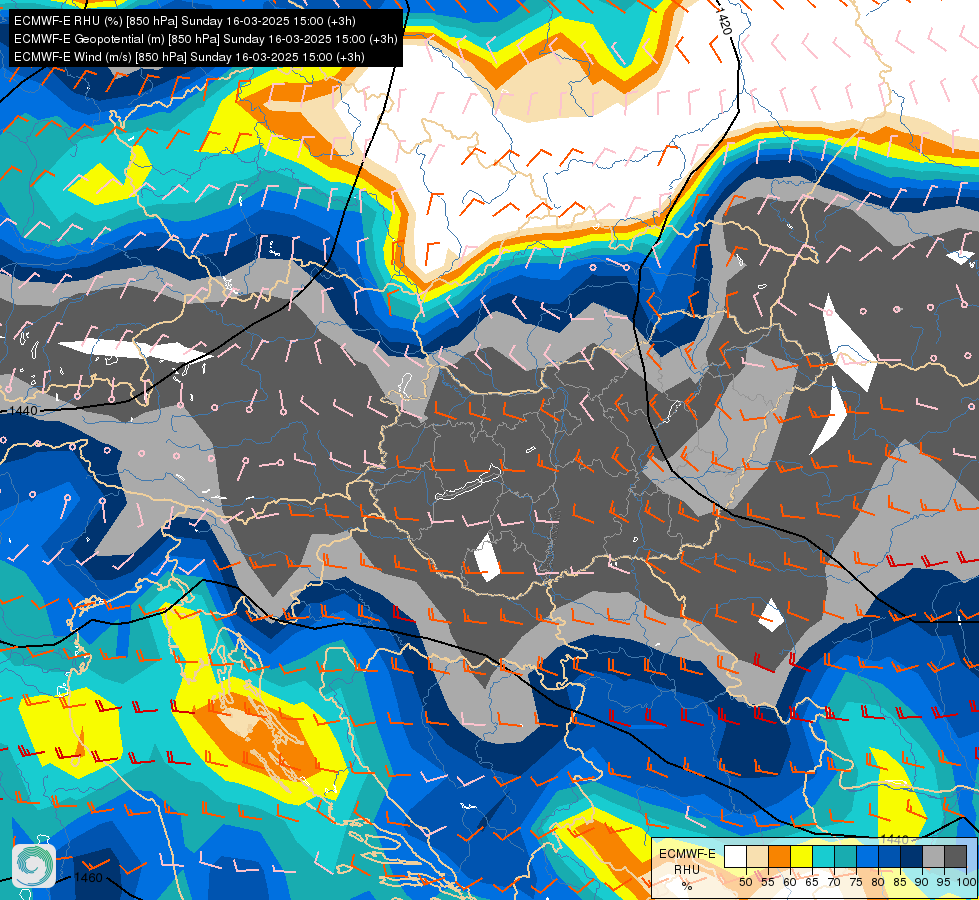Select the cyan 65–70% legend swatch
The image size is (979, 900).
coord(824,856)
